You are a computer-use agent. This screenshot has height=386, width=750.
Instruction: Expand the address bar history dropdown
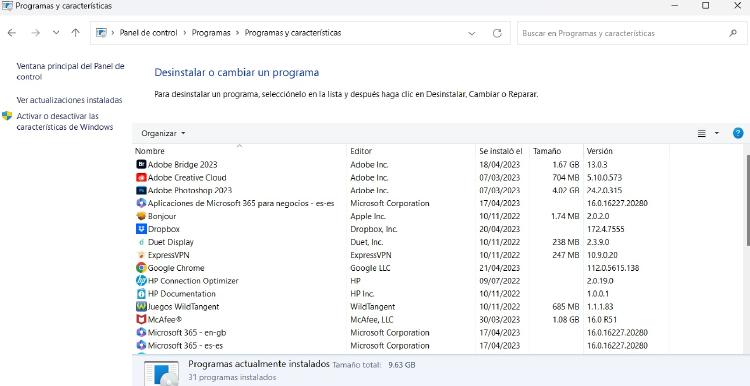472,33
